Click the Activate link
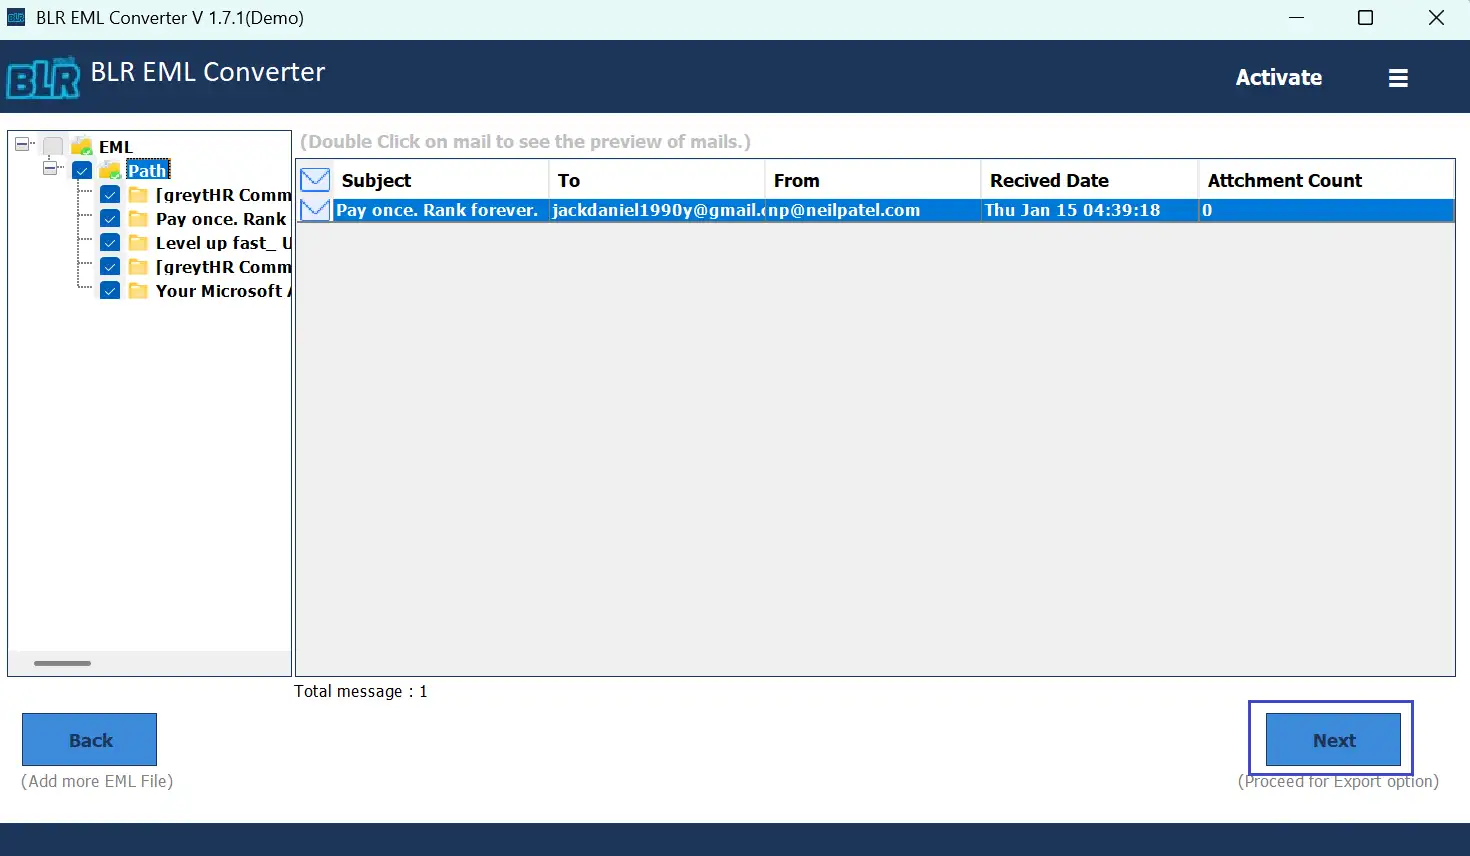 click(x=1278, y=78)
